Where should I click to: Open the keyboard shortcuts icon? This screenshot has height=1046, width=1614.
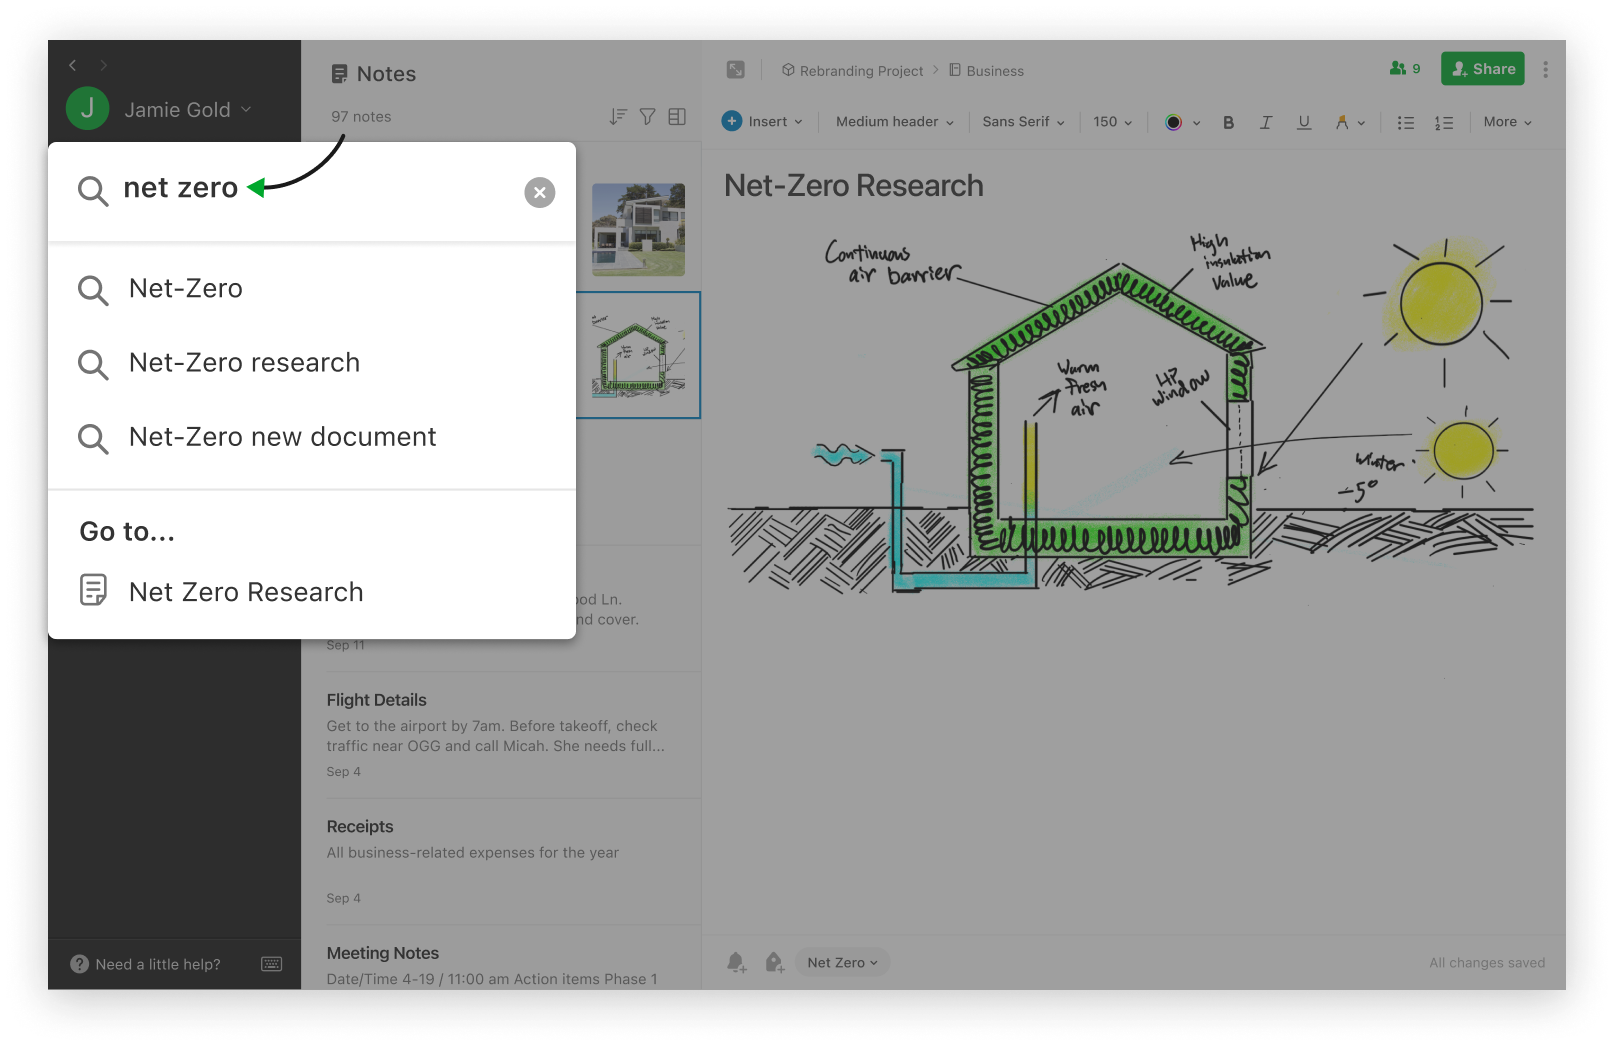click(271, 964)
